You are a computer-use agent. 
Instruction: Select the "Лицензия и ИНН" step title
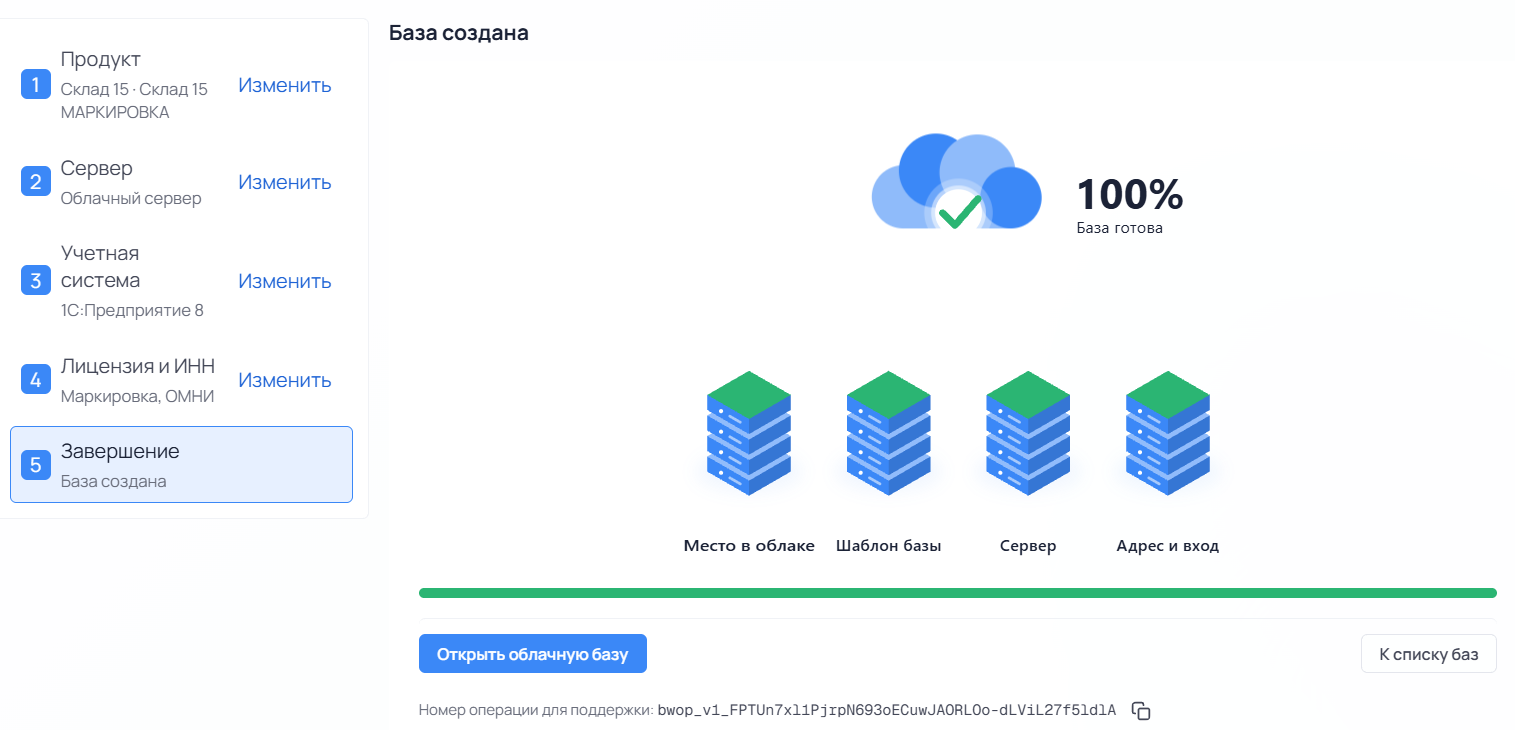(x=138, y=366)
